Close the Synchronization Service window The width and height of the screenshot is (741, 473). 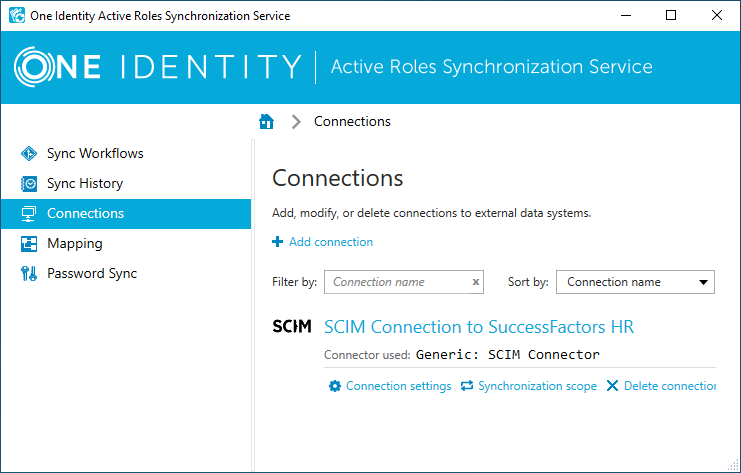(x=716, y=16)
